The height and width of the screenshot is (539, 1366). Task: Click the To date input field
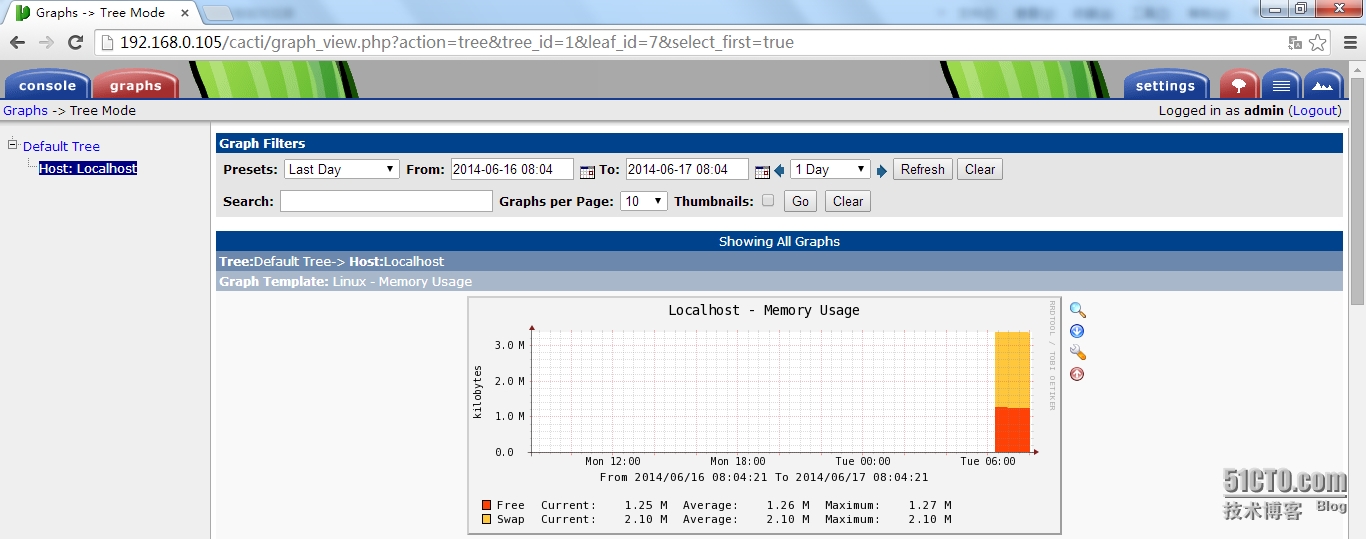pyautogui.click(x=687, y=169)
